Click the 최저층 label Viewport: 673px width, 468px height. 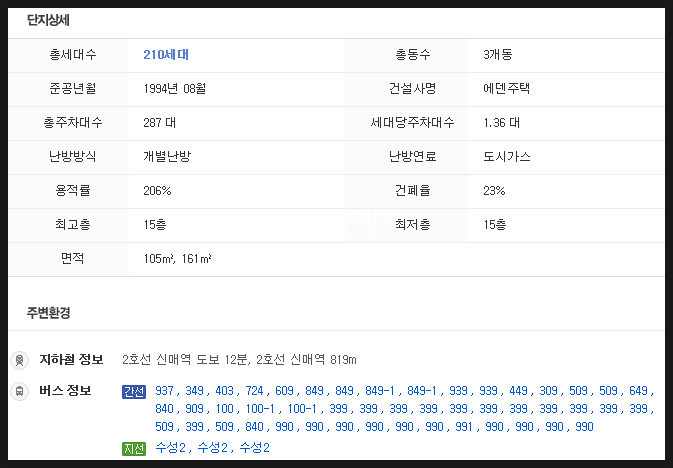click(x=412, y=225)
